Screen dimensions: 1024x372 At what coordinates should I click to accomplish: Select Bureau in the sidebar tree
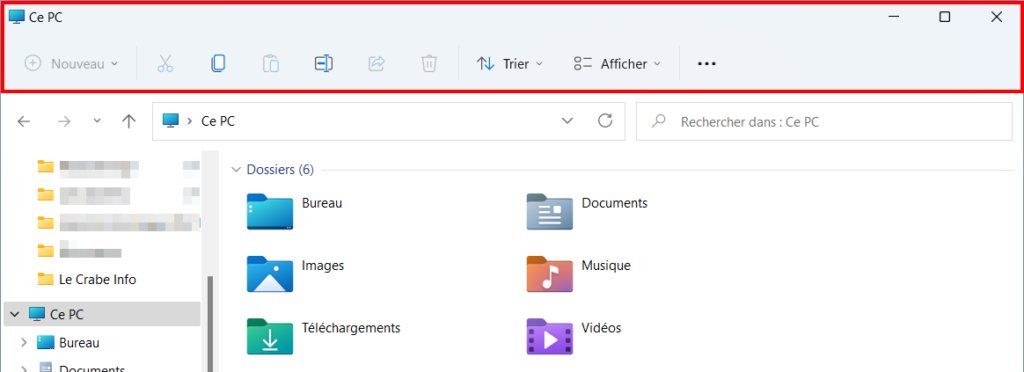(x=79, y=343)
